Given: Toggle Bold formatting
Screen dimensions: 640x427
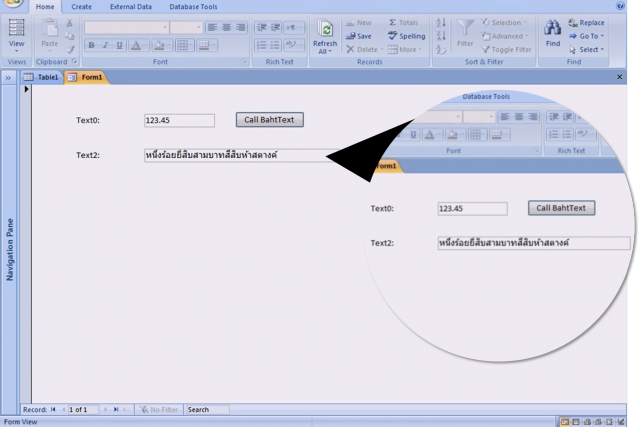Looking at the screenshot, I should point(91,45).
